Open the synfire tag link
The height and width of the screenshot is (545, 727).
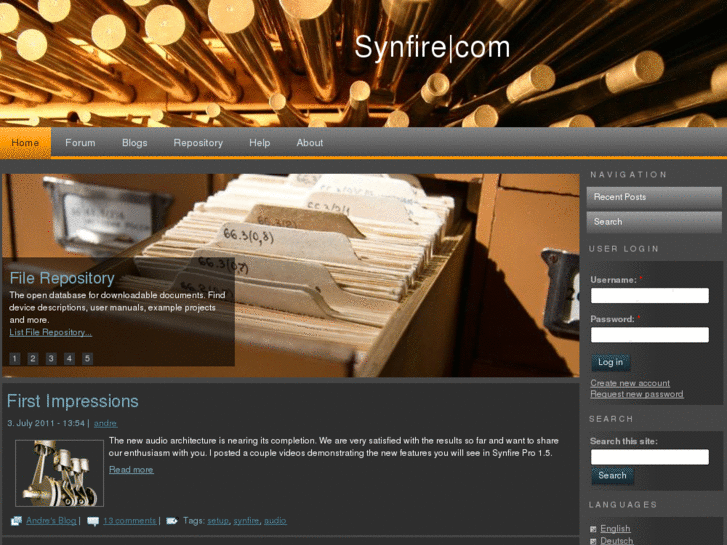(x=246, y=521)
